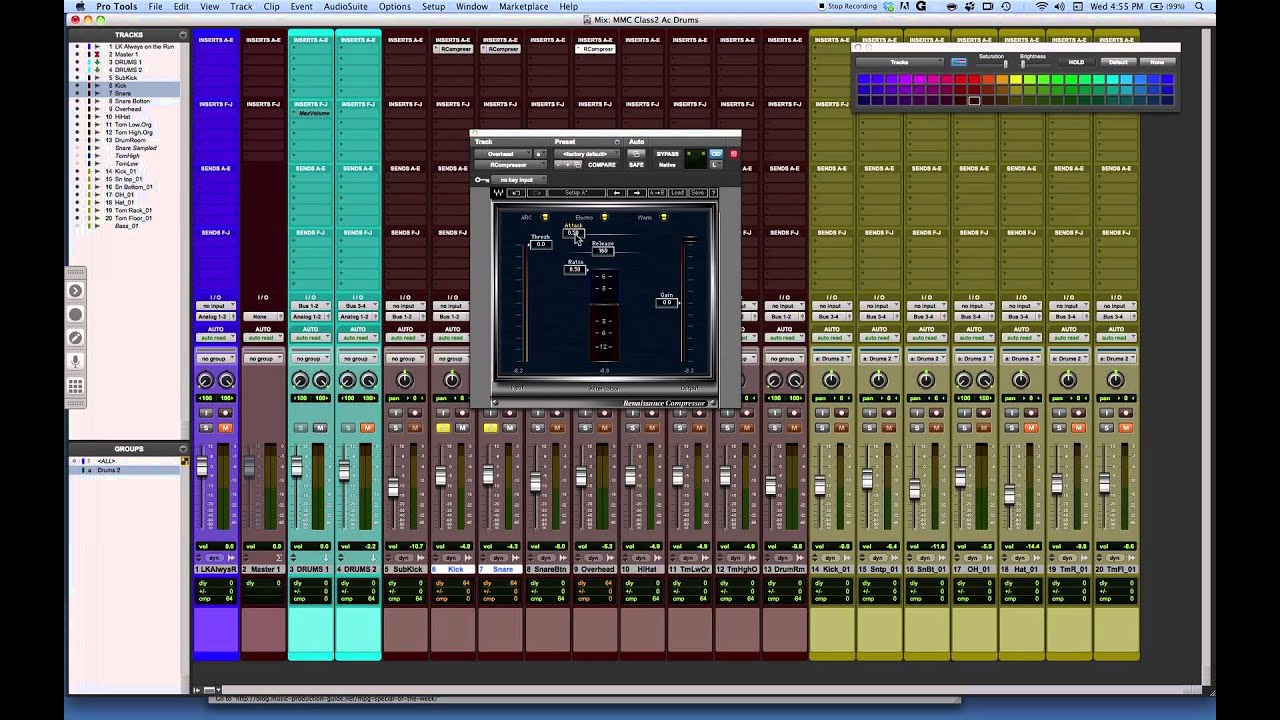Open the File menu

155,7
